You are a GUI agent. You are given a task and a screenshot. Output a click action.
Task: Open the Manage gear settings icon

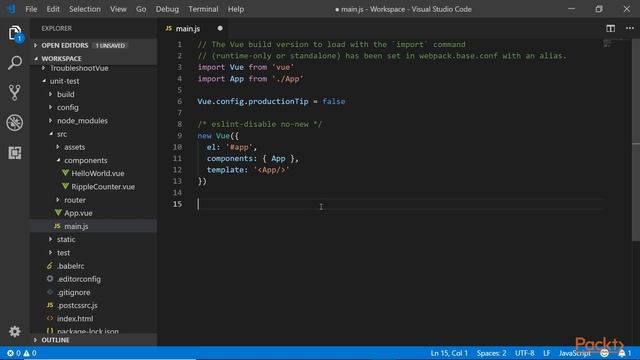pos(15,331)
